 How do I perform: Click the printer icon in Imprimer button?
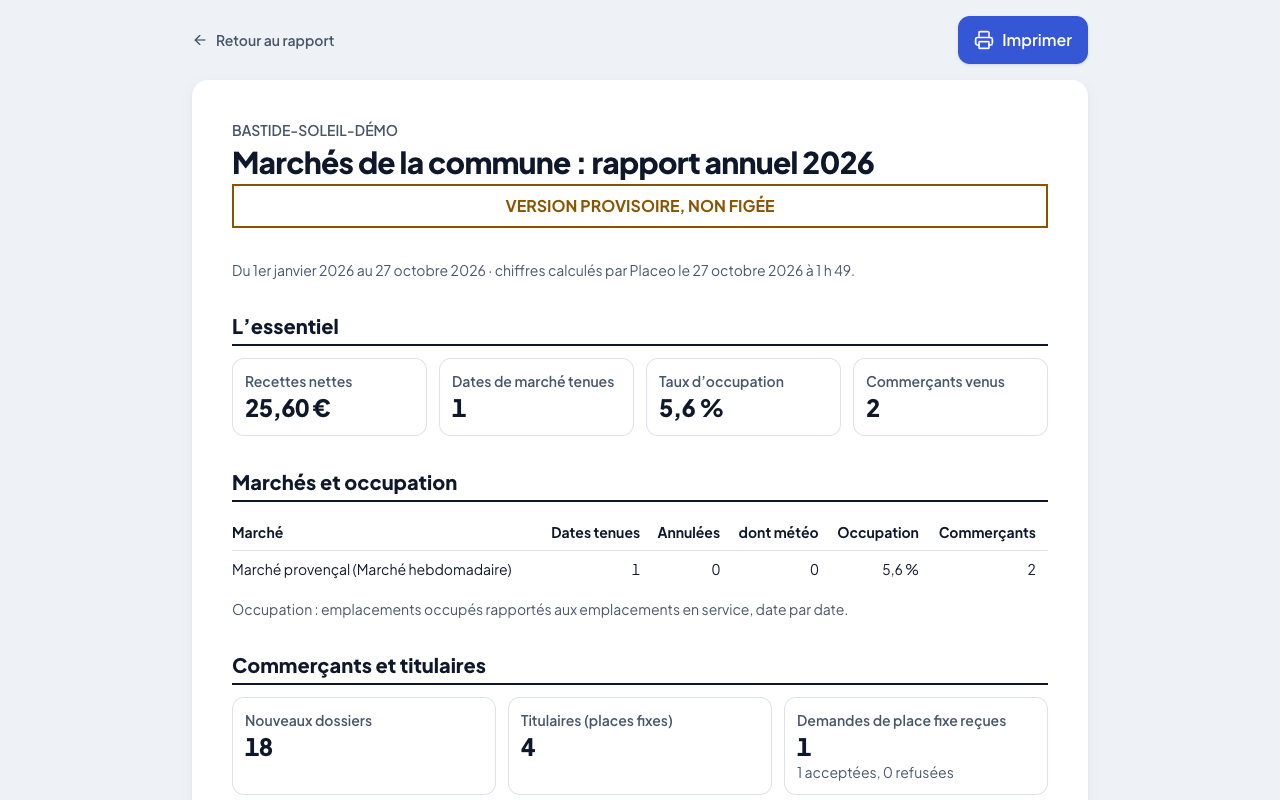coord(984,40)
